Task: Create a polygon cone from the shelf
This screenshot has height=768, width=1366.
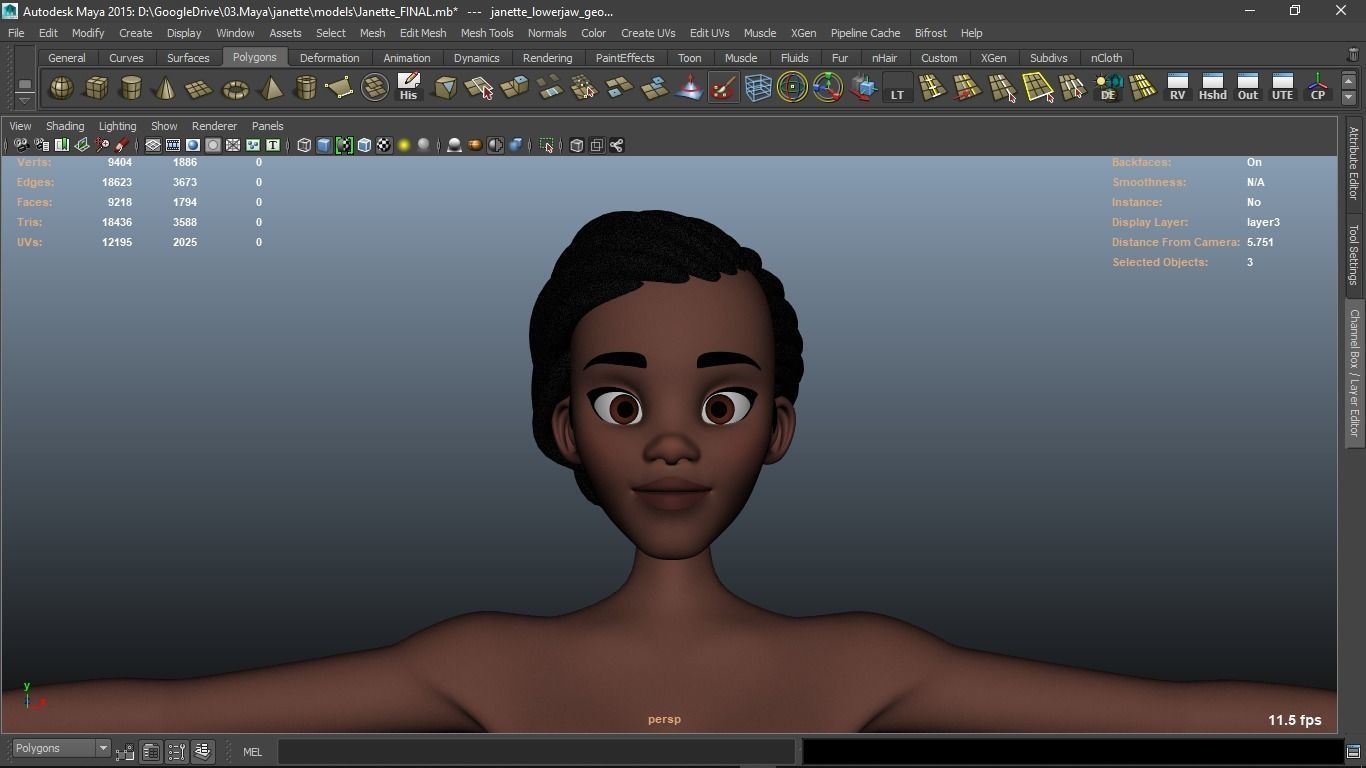Action: [165, 88]
